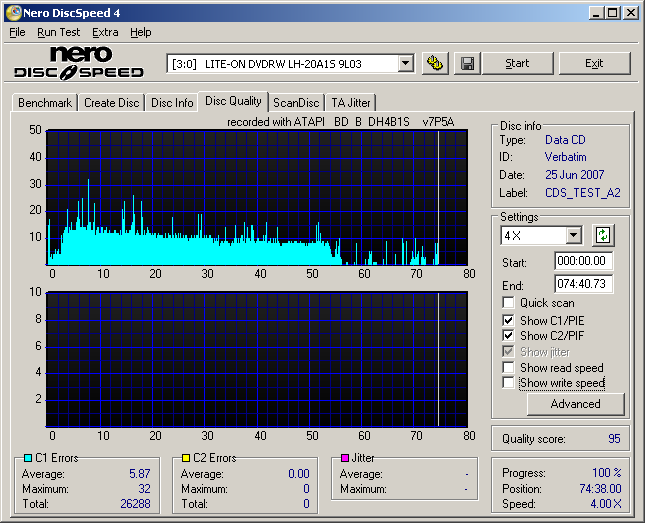Screen dimensions: 645x523
Task: Open the 4X scan speed dropdown
Action: 573,235
